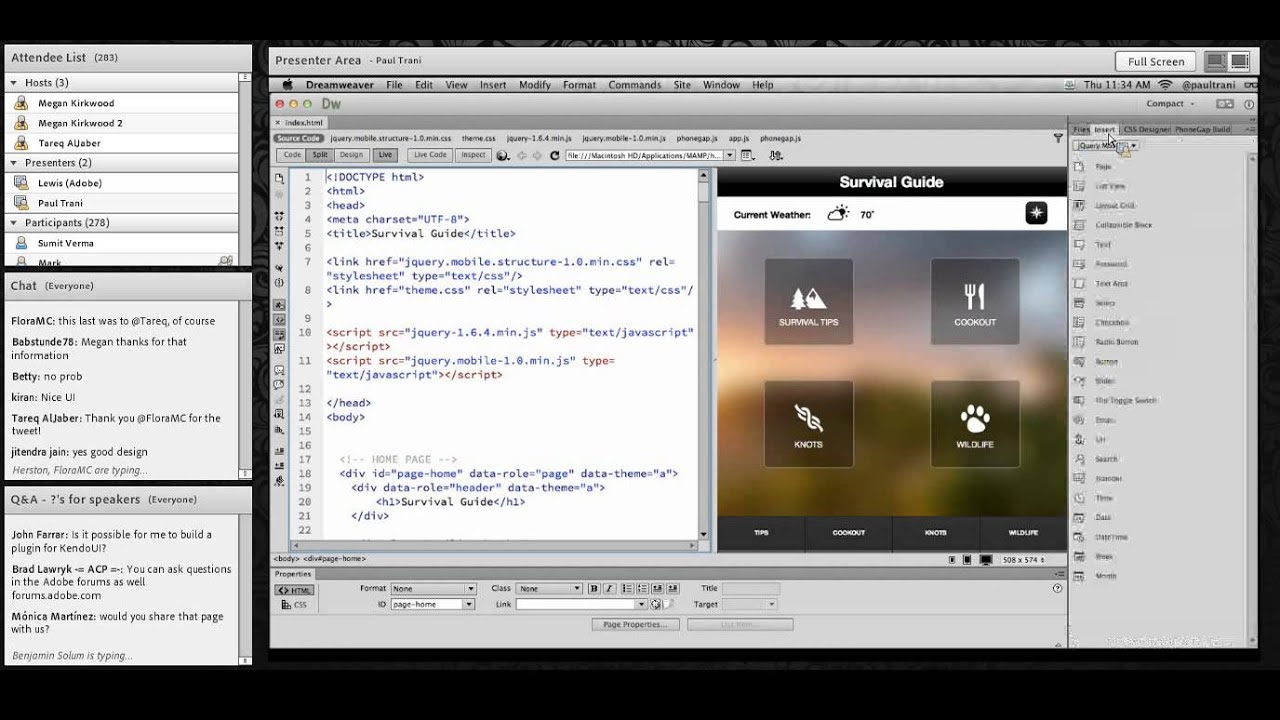Switch to Split view
The width and height of the screenshot is (1280, 720).
320,155
